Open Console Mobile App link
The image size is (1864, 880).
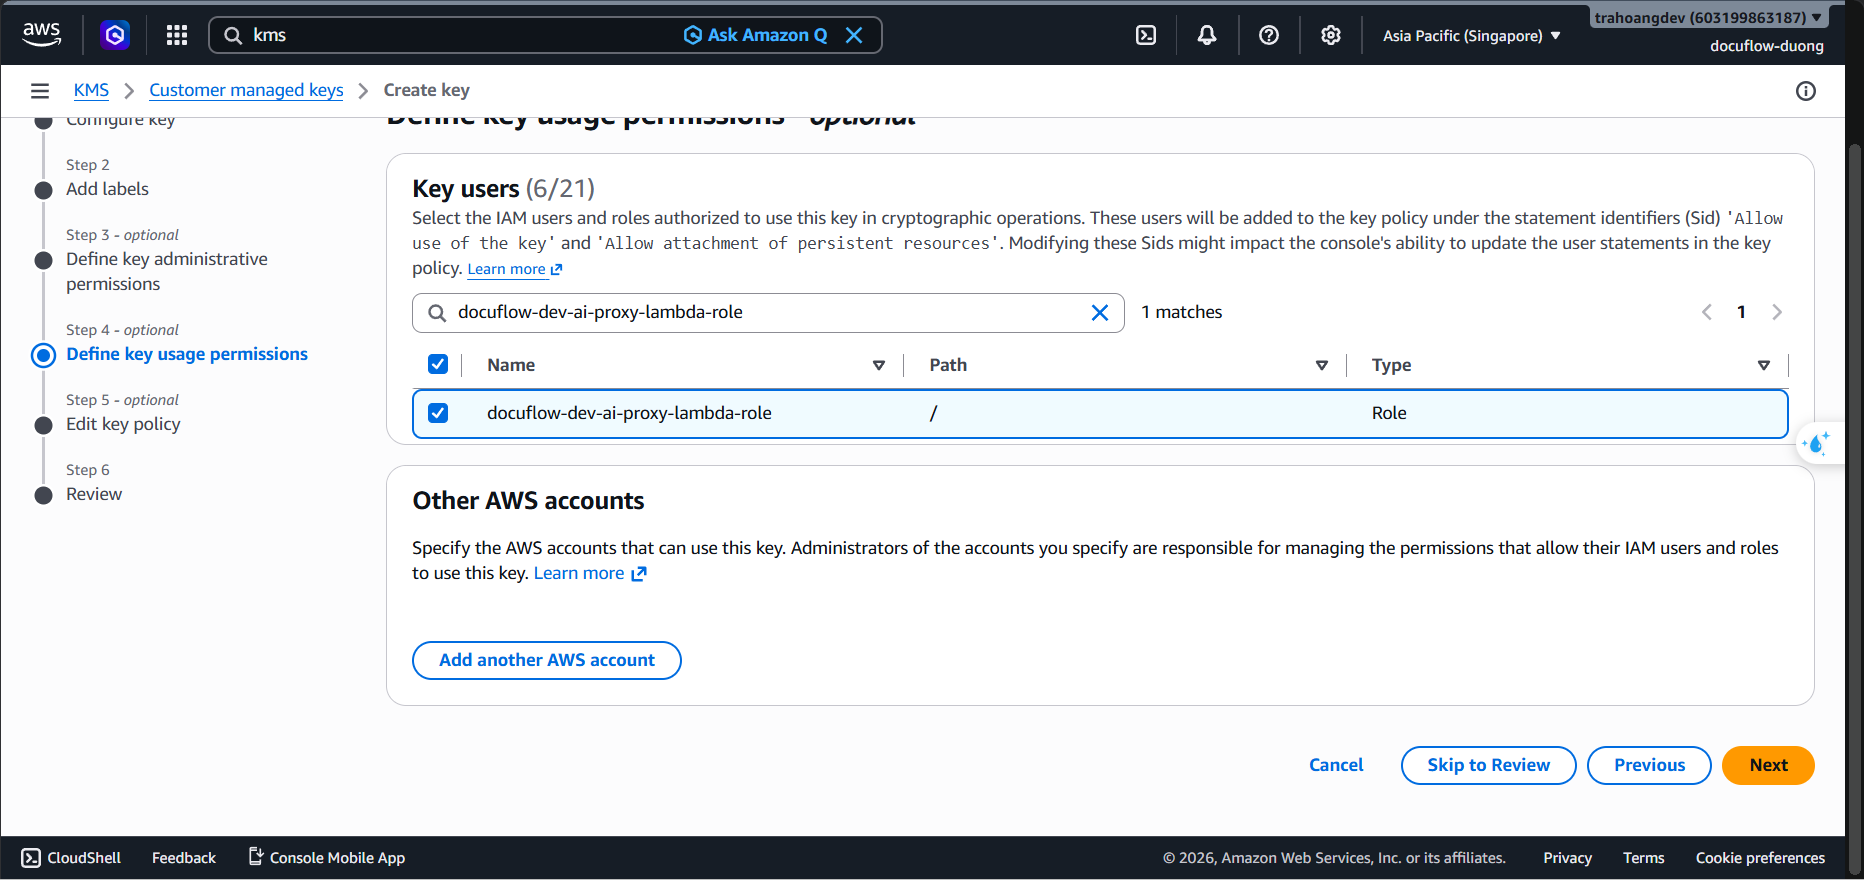(x=327, y=858)
